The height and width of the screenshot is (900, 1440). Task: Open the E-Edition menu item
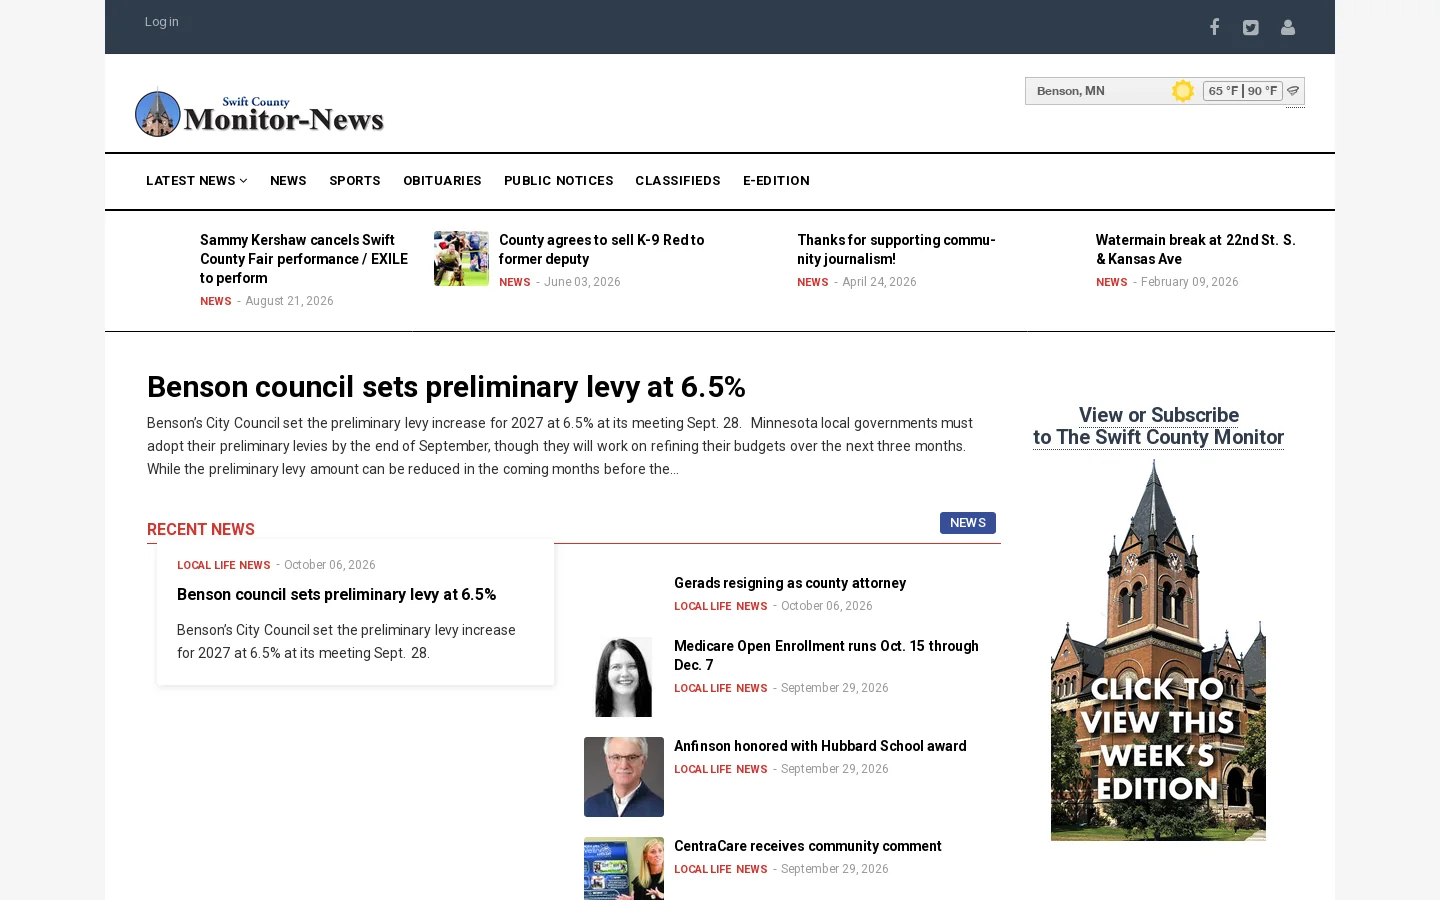pyautogui.click(x=776, y=181)
